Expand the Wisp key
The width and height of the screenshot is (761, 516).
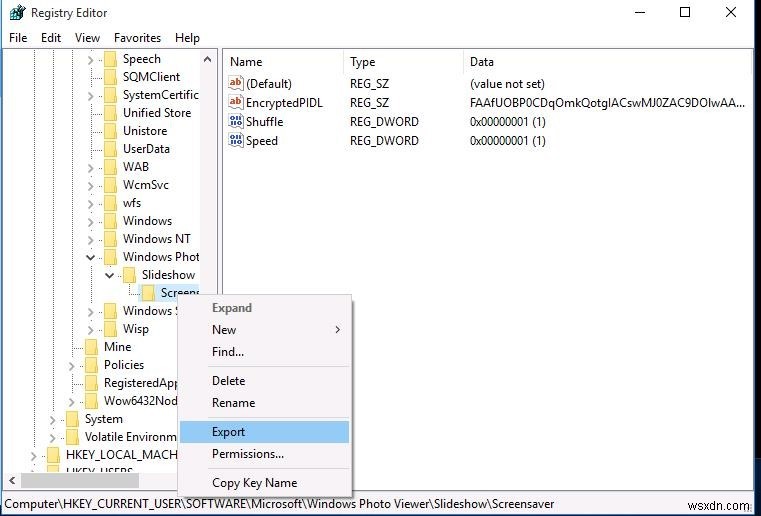[91, 330]
